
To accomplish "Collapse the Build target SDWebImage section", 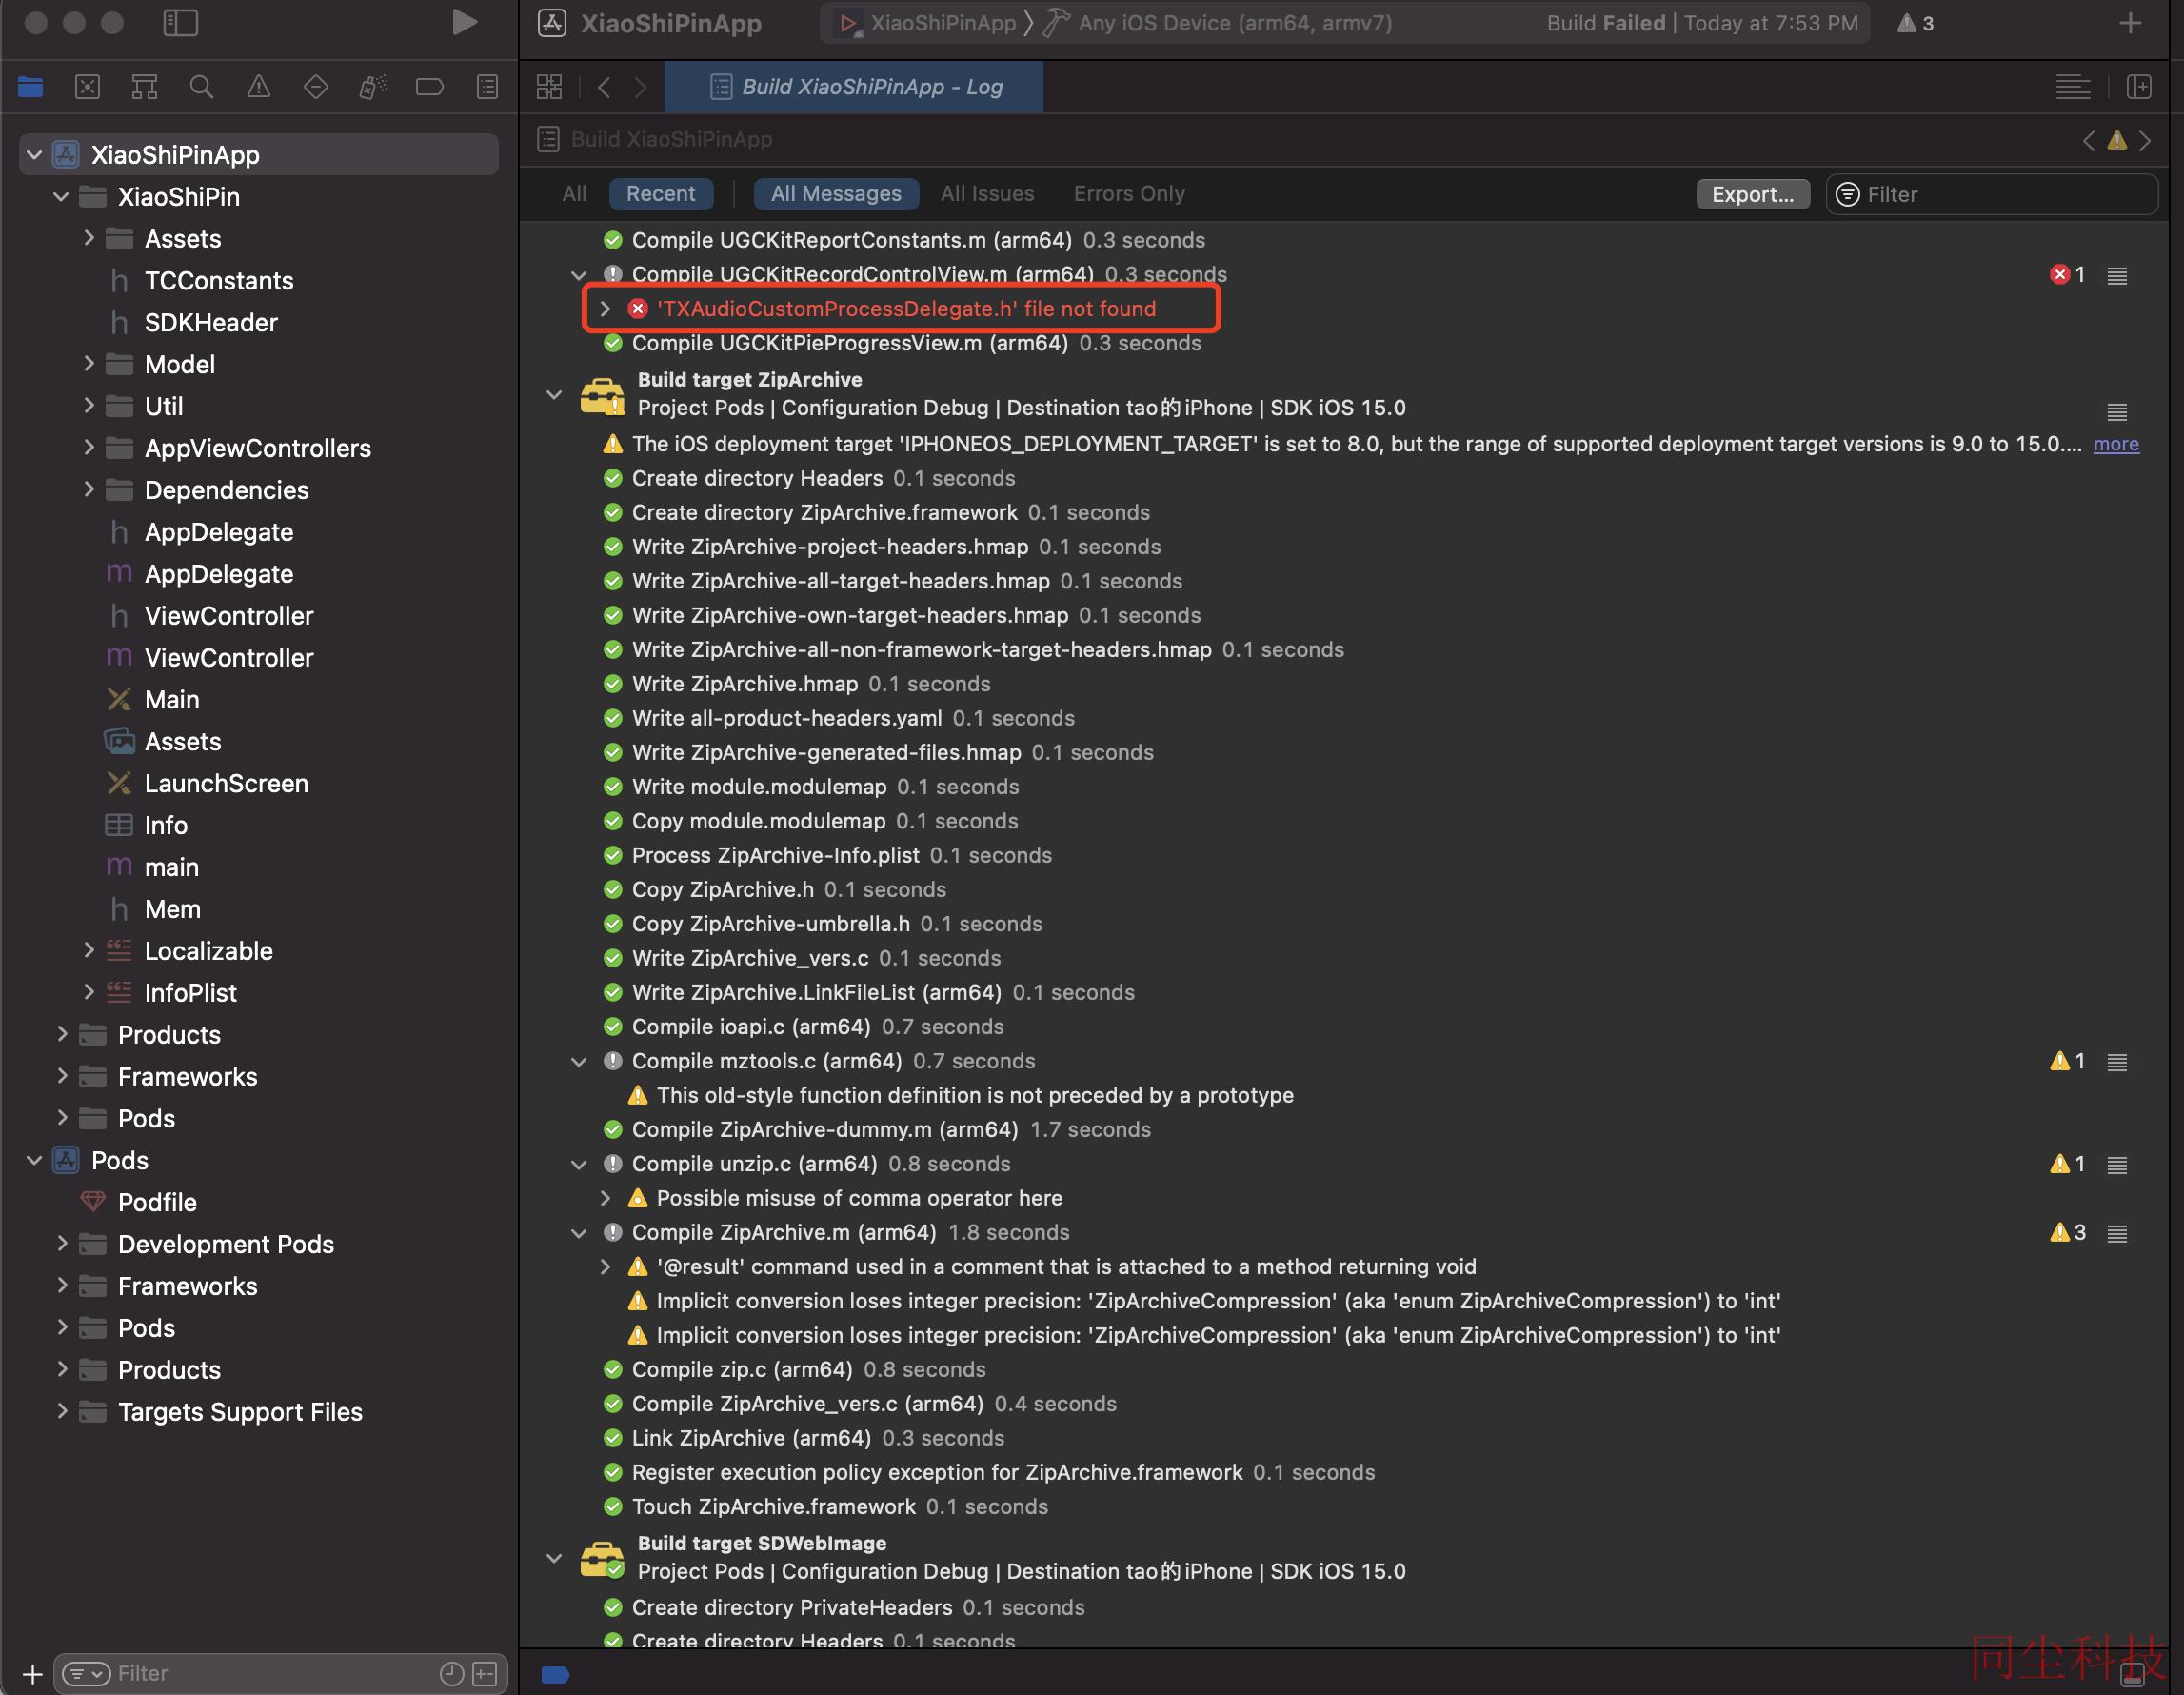I will [x=554, y=1558].
